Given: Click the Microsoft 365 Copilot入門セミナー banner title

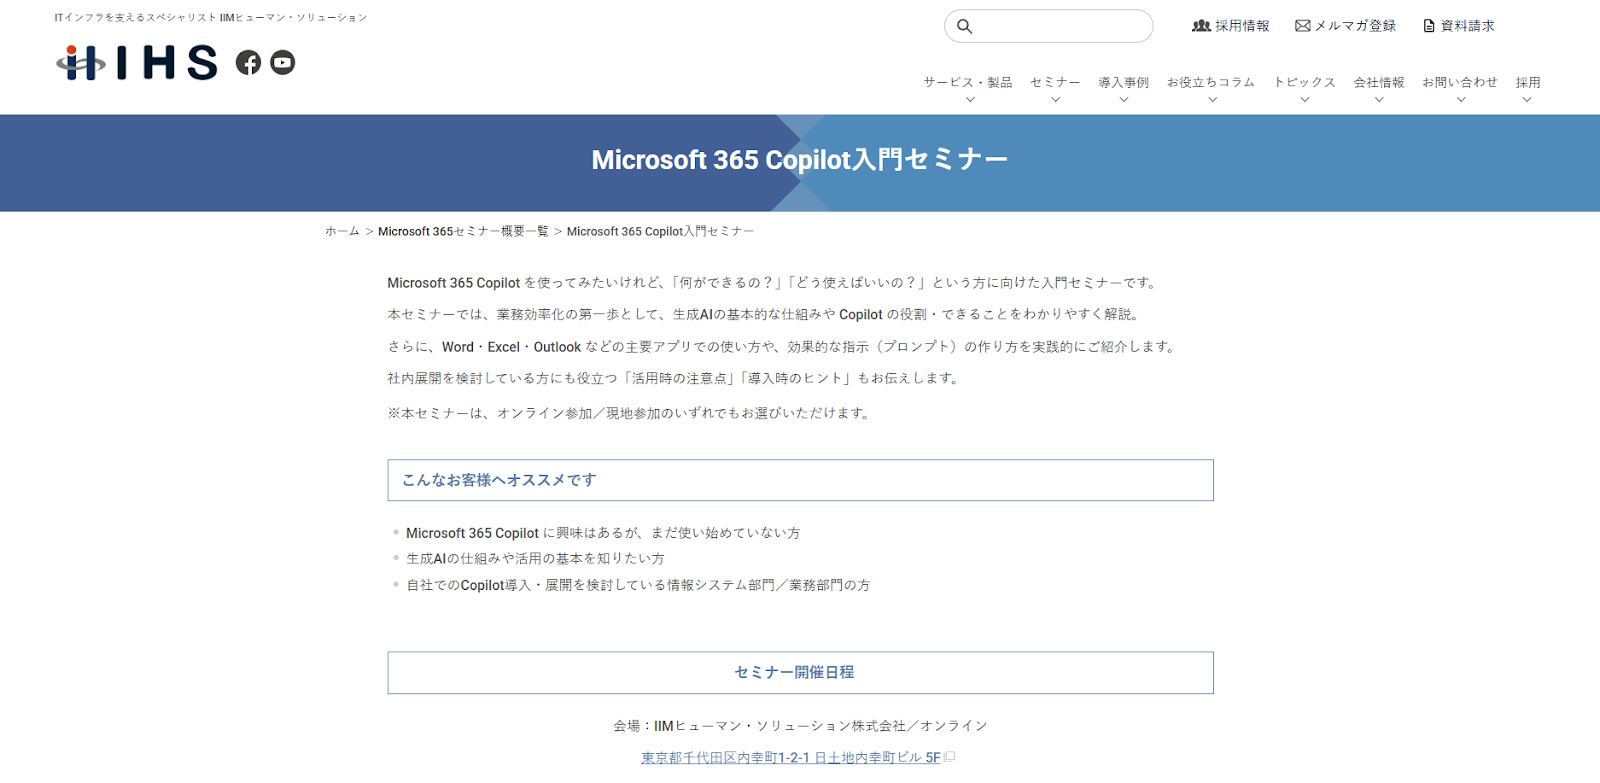Looking at the screenshot, I should (800, 160).
